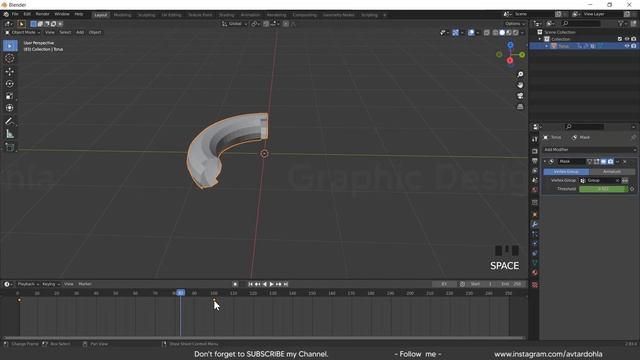The image size is (640, 360).
Task: Open the Object properties orange square tab
Action: click(535, 214)
